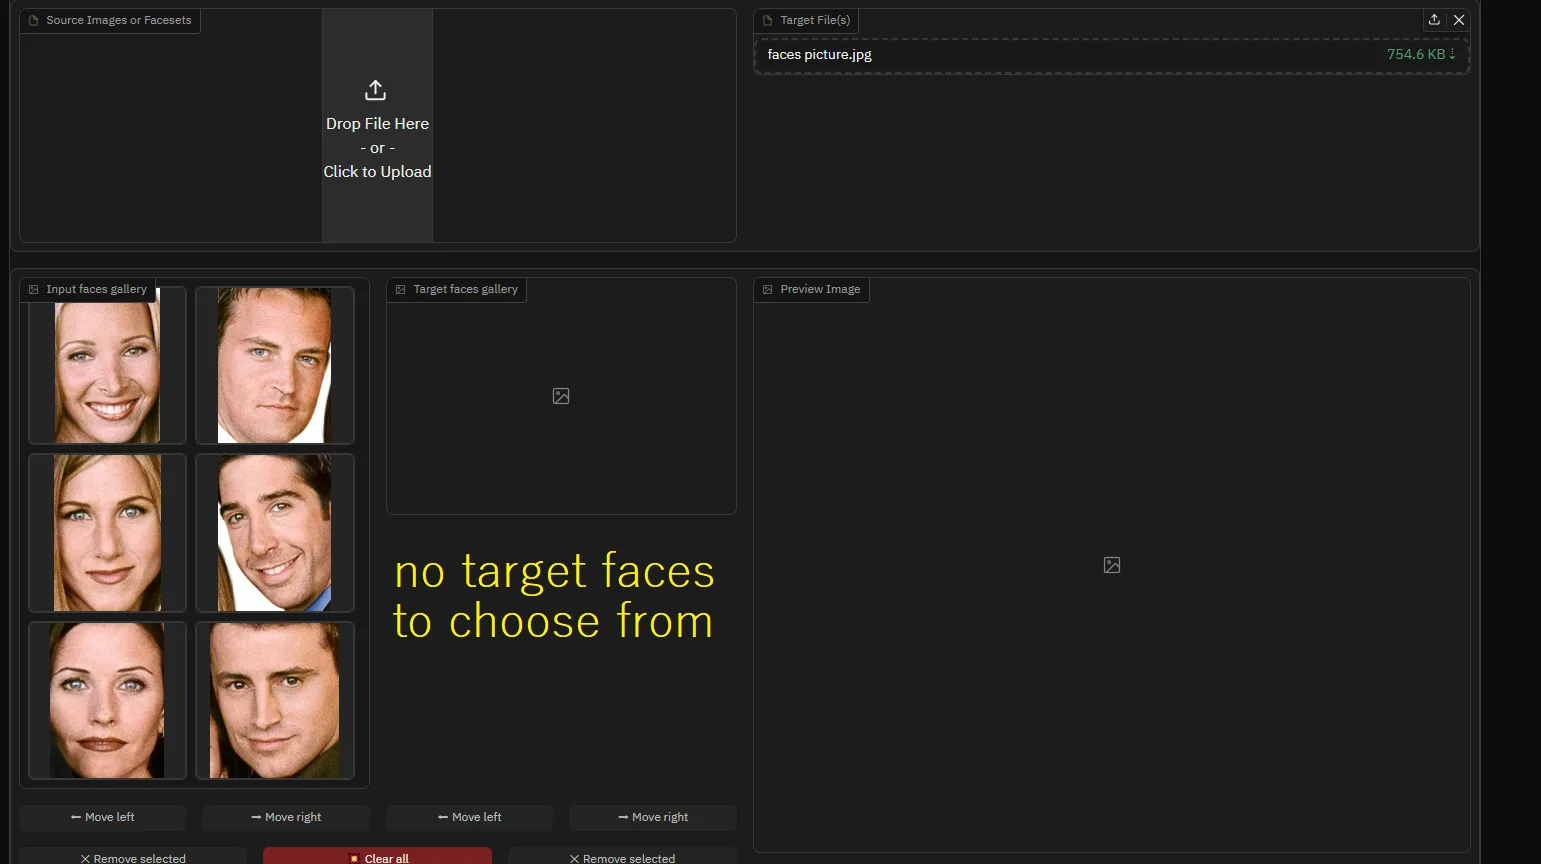
Task: Select the blonde smiling woman's face thumbnail
Action: click(x=107, y=365)
